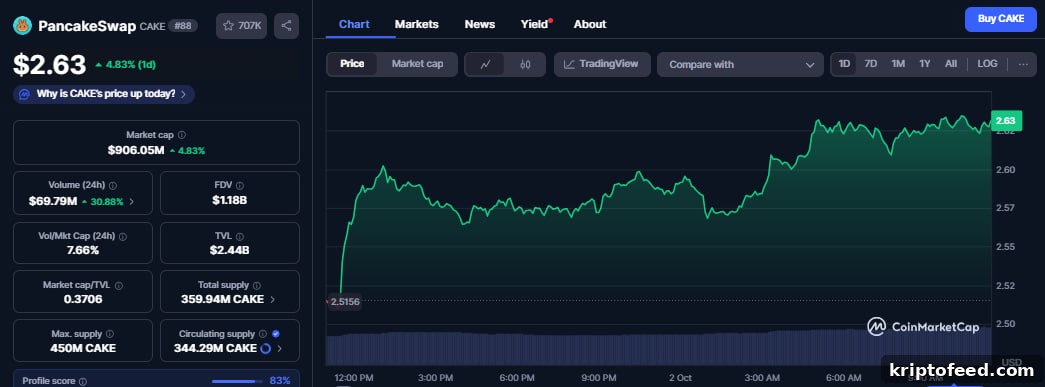Click Market cap/TVL info icon
The width and height of the screenshot is (1045, 387).
119,285
